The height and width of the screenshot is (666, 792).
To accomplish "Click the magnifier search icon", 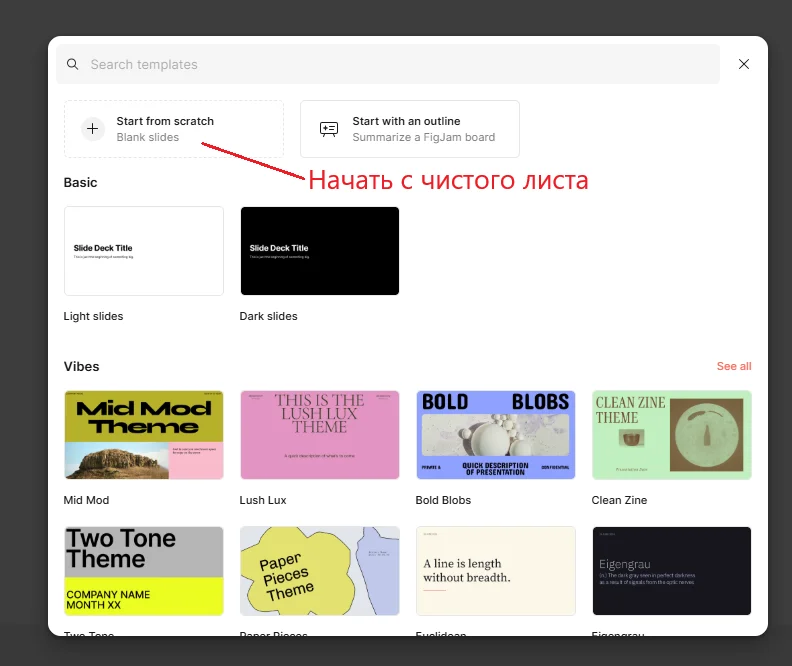I will [x=73, y=64].
